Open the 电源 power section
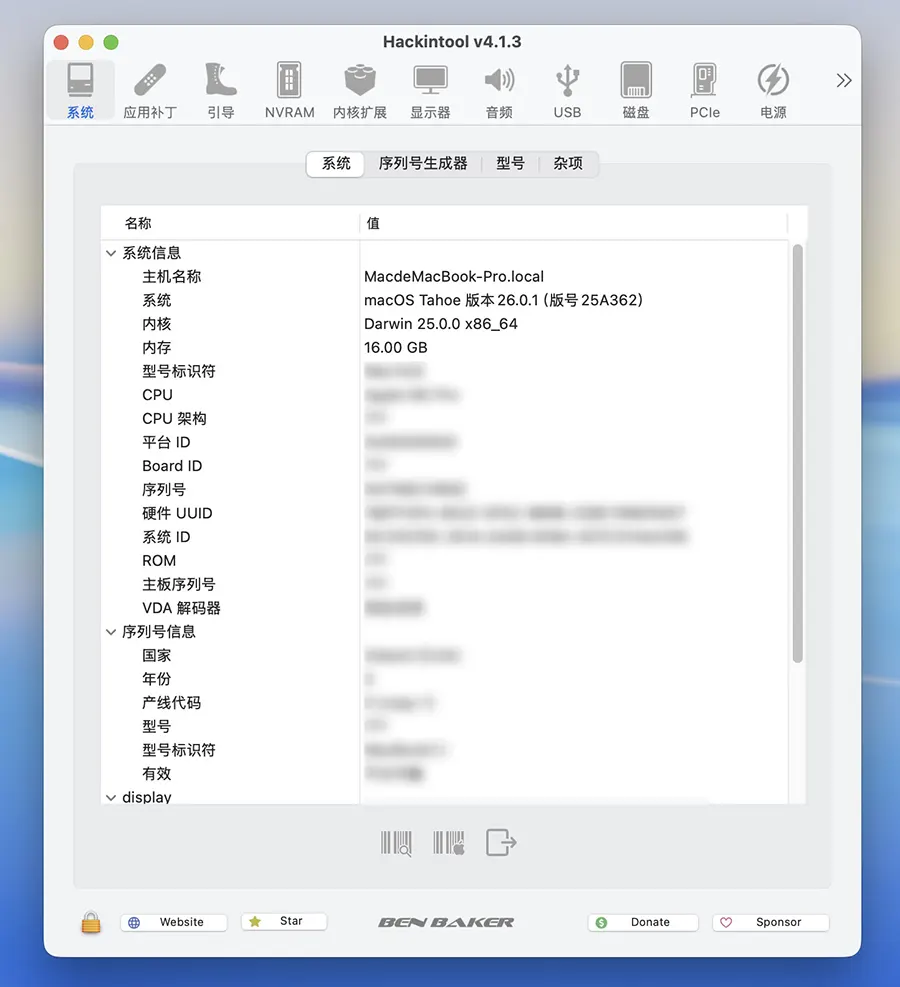This screenshot has width=900, height=987. pyautogui.click(x=773, y=91)
